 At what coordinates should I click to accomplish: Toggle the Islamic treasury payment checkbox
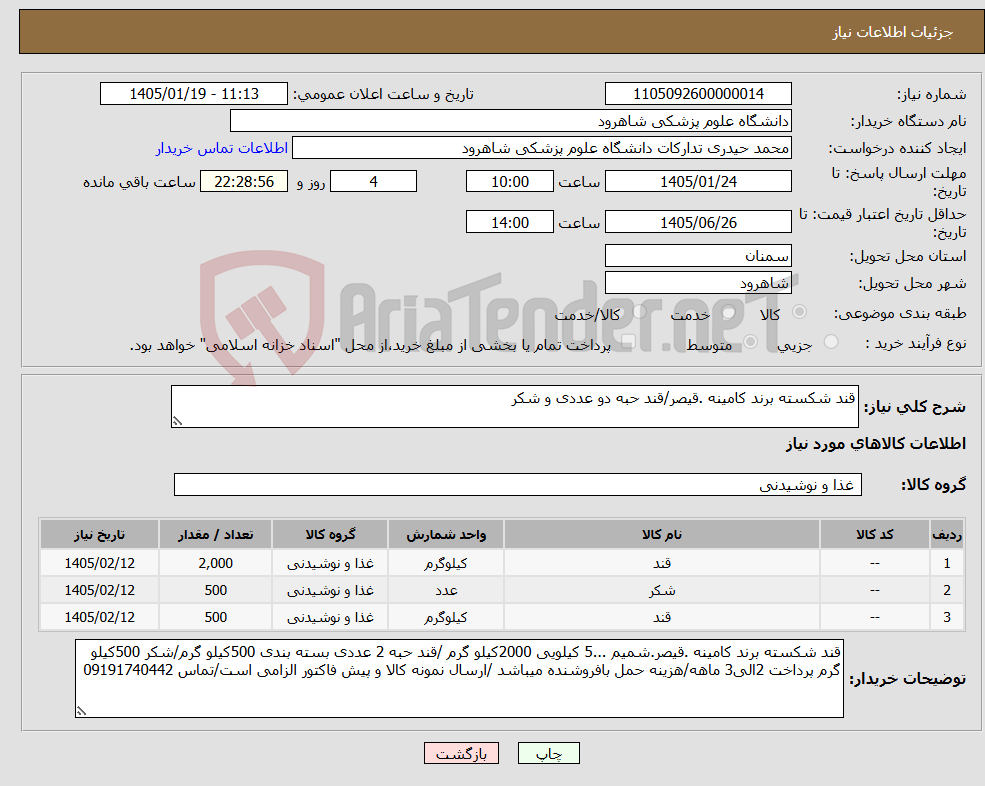point(628,342)
